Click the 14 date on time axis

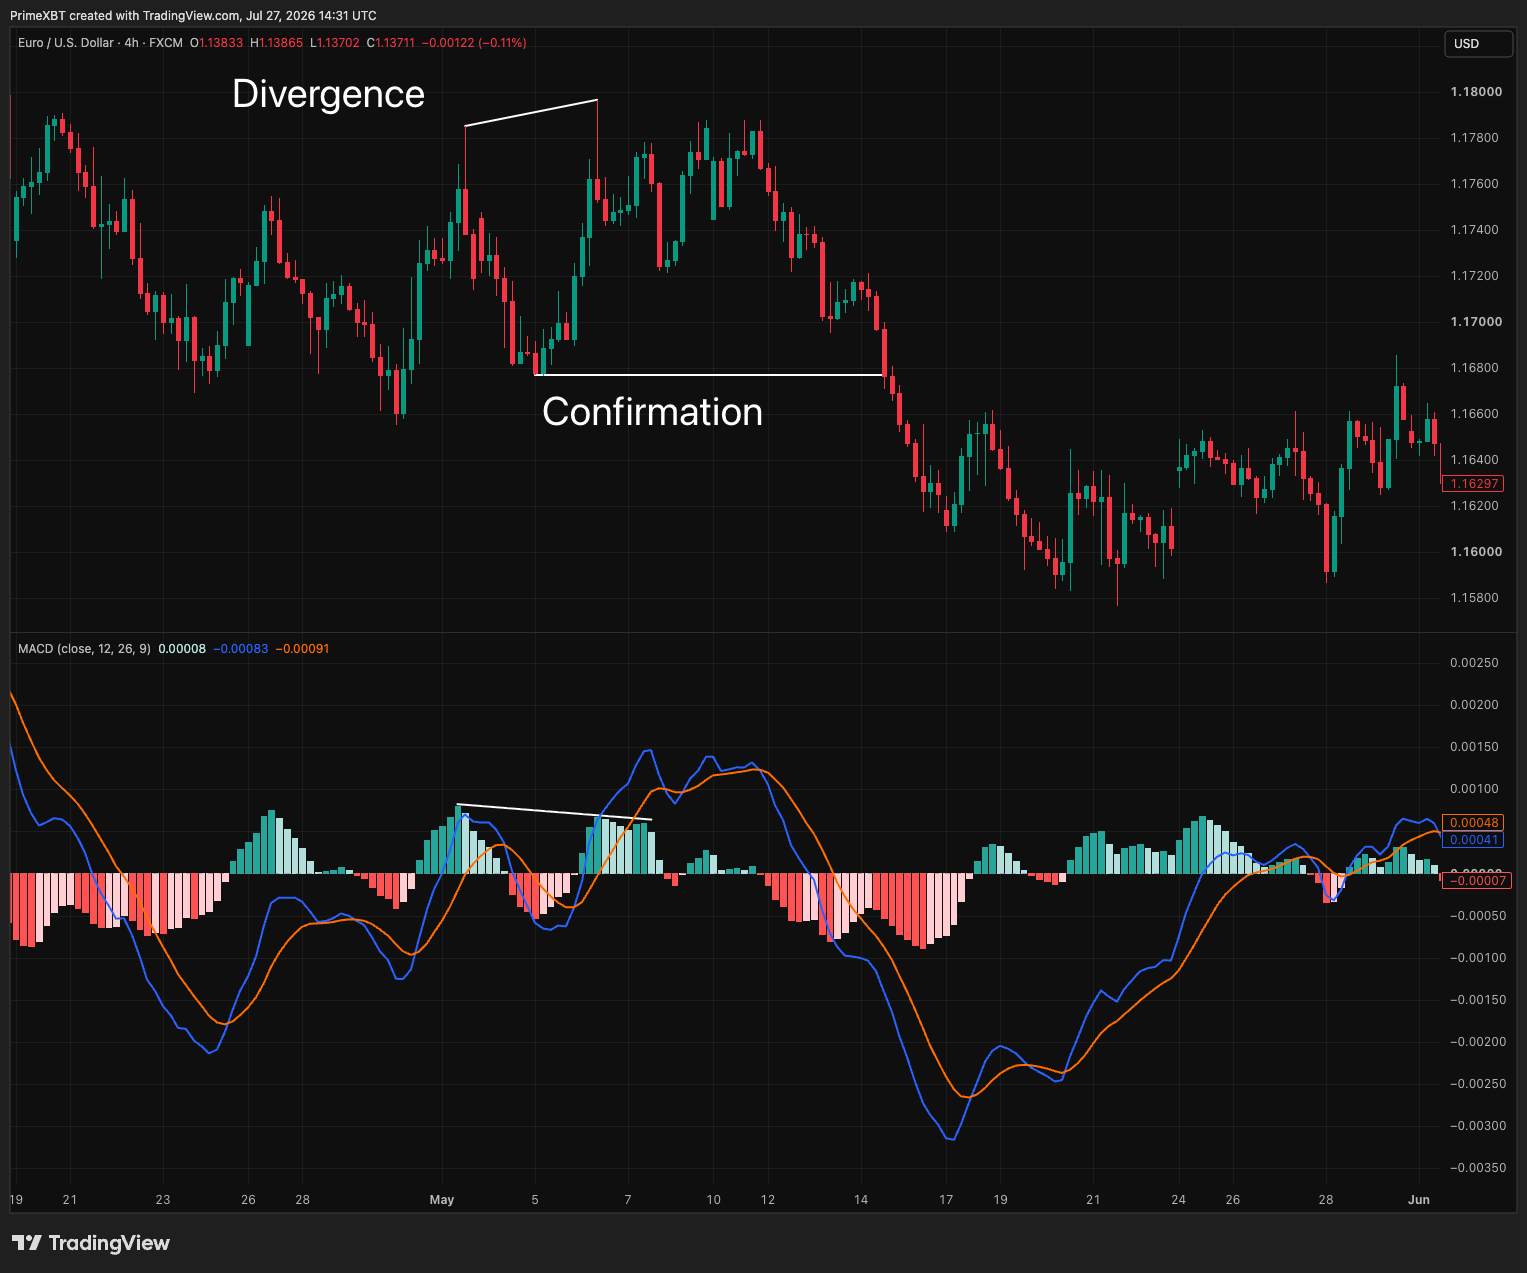coord(861,1200)
